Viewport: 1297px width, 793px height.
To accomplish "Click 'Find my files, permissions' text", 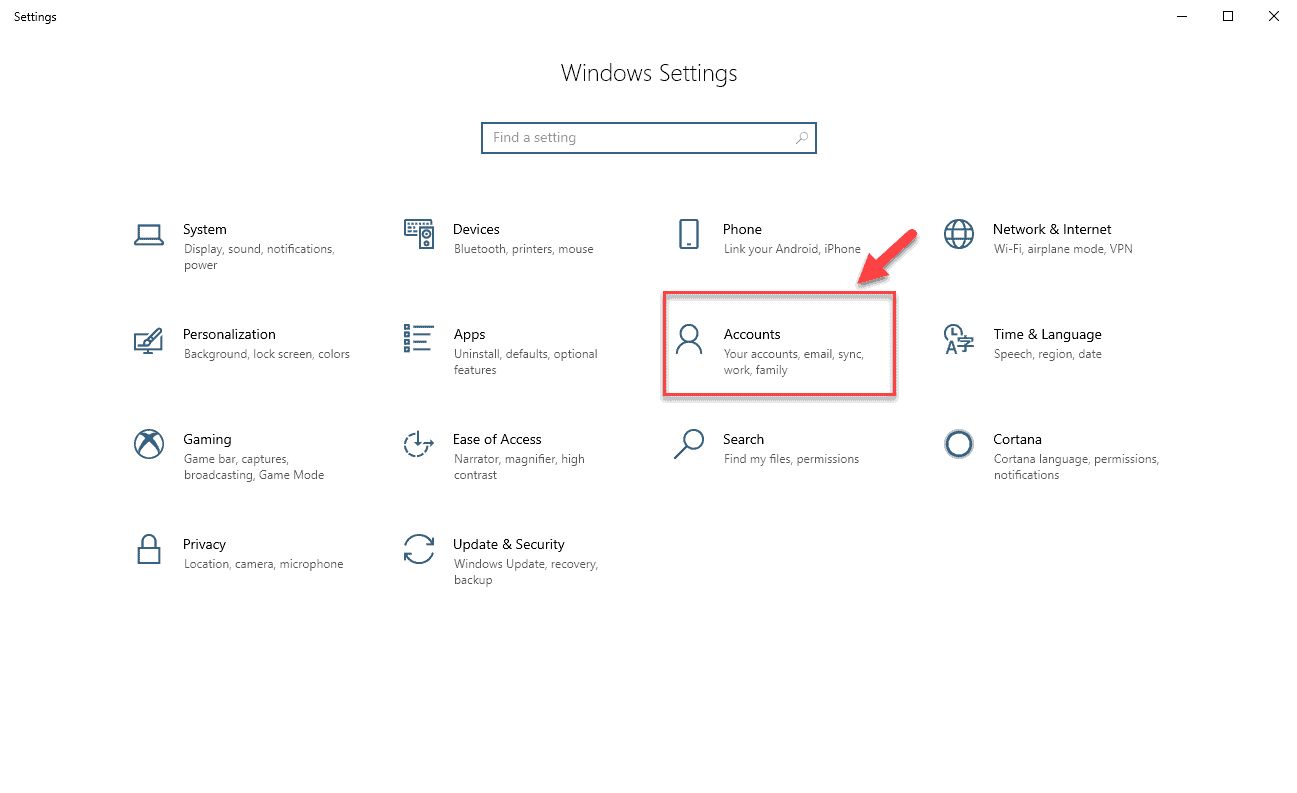I will (x=791, y=459).
